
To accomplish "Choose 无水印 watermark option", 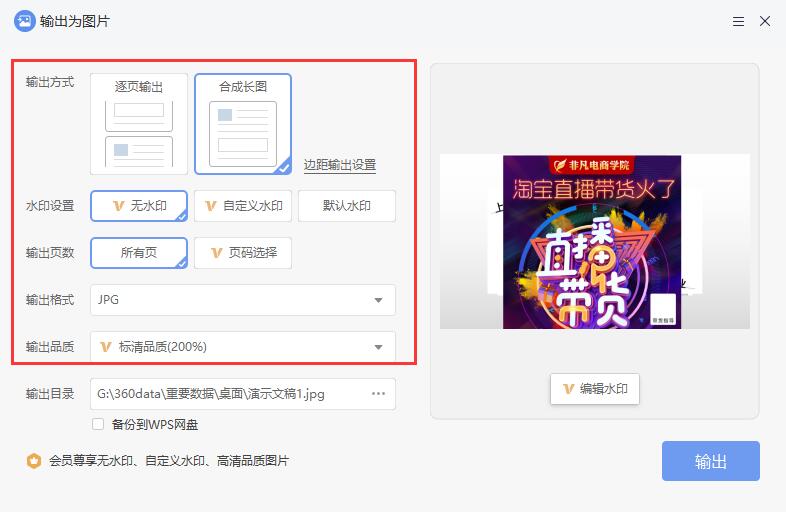I will (139, 206).
